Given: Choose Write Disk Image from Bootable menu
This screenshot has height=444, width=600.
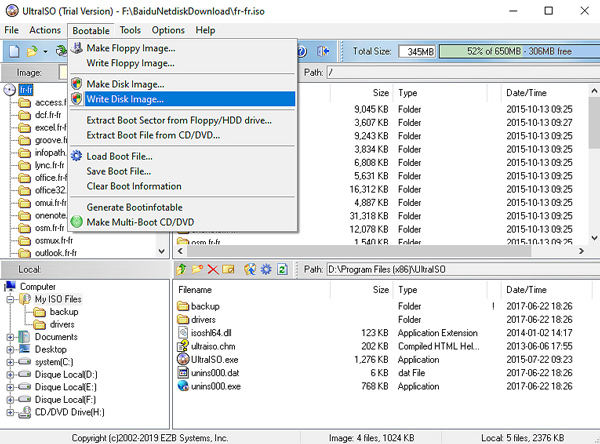Looking at the screenshot, I should (124, 99).
